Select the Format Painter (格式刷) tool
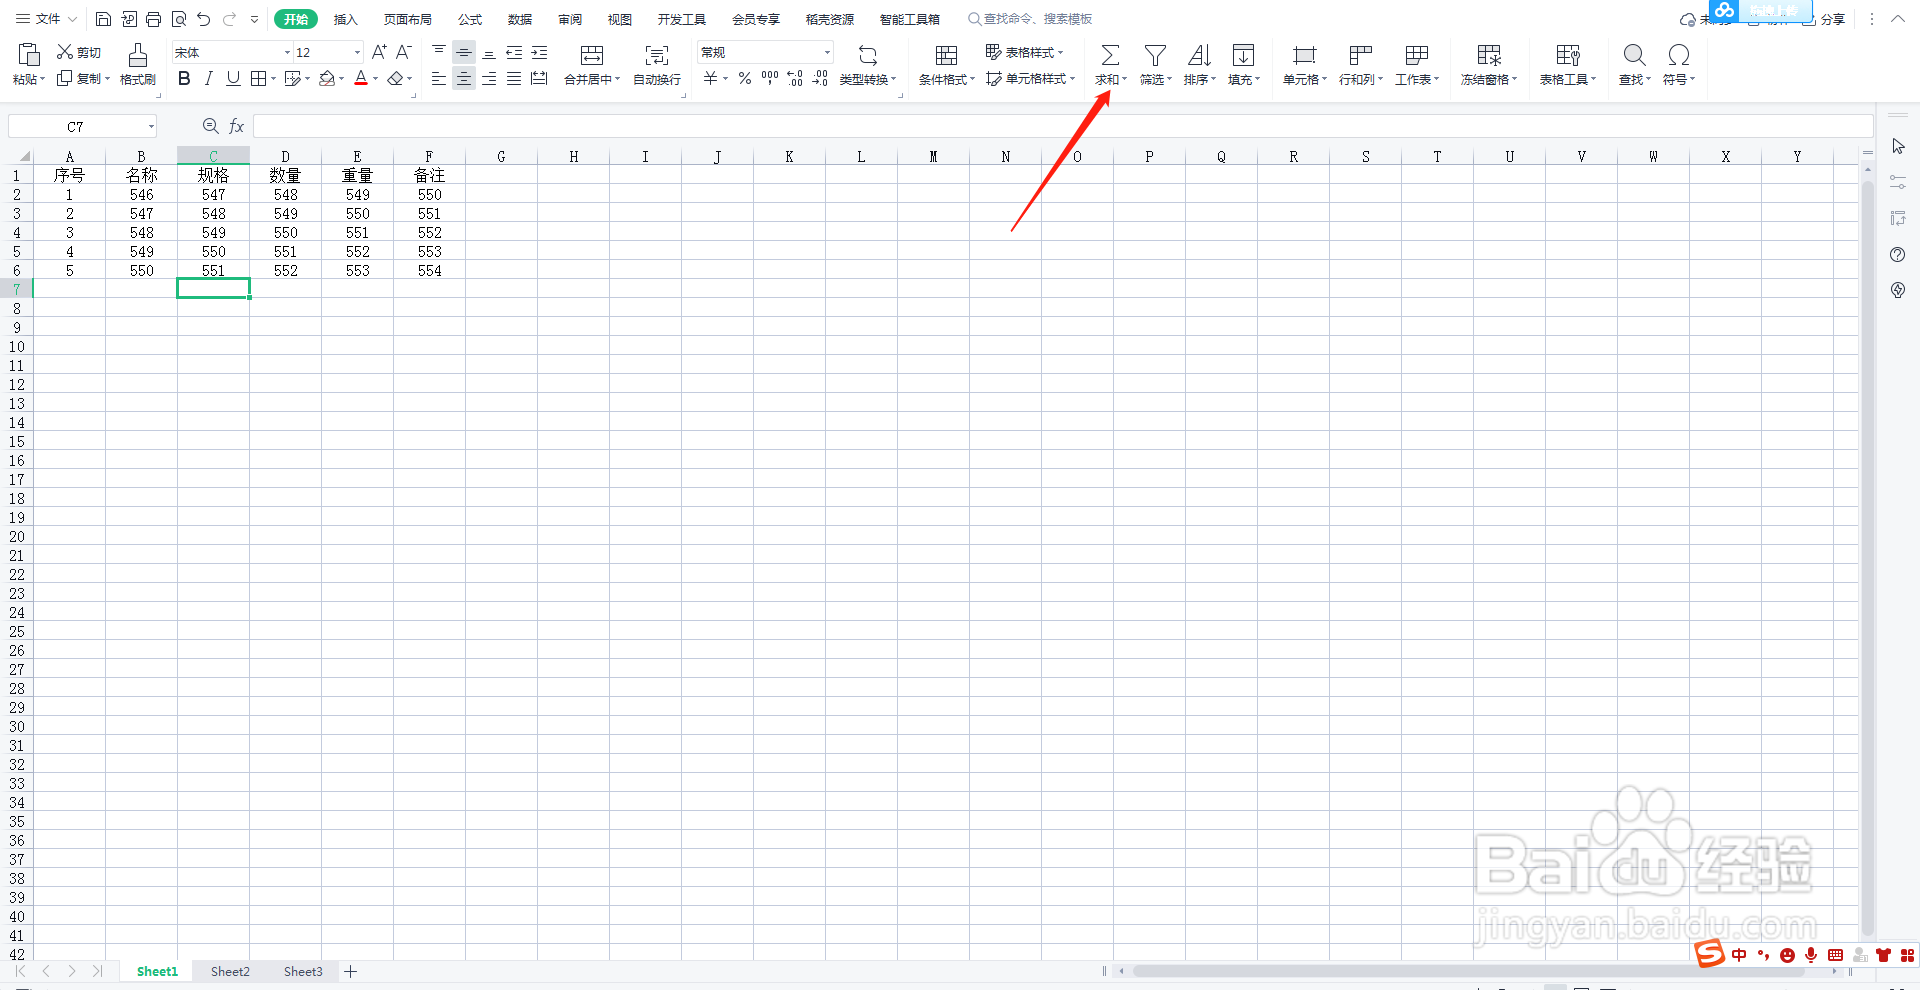This screenshot has height=990, width=1920. [x=138, y=64]
